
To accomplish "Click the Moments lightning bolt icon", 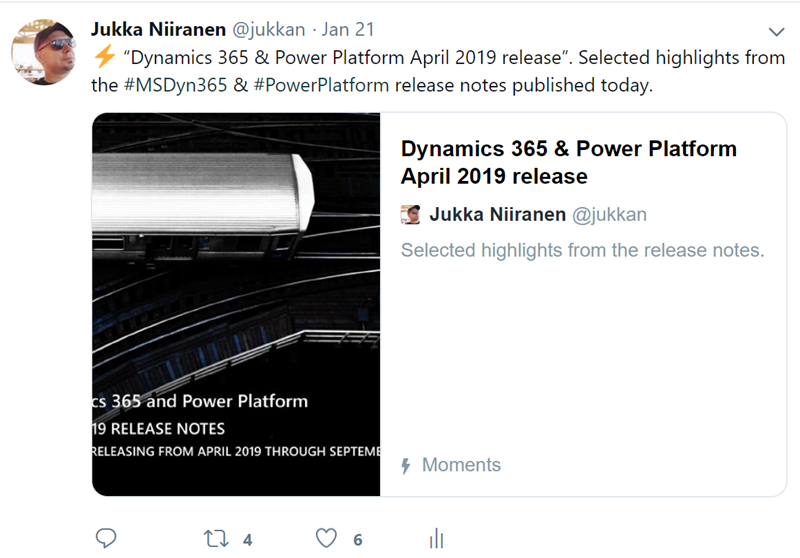I will tap(406, 465).
